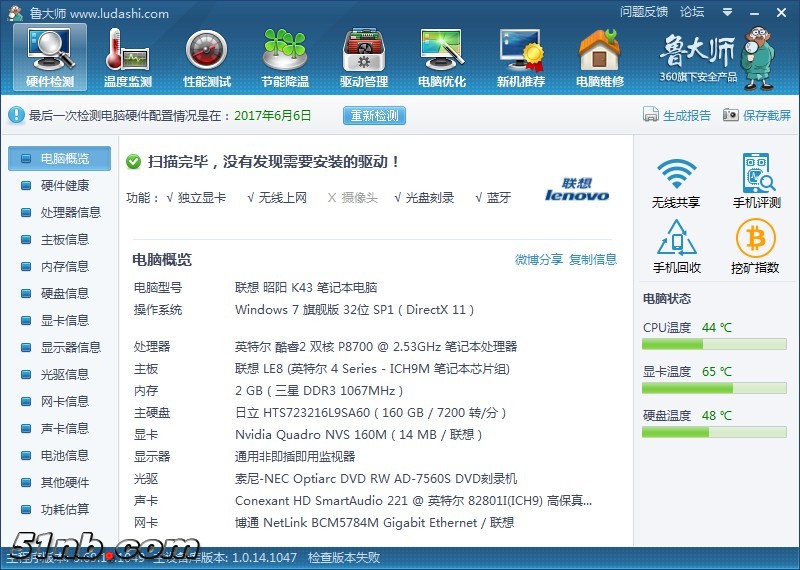Open the 硬件检测 hardware detection tab
The width and height of the screenshot is (800, 570).
[x=50, y=57]
